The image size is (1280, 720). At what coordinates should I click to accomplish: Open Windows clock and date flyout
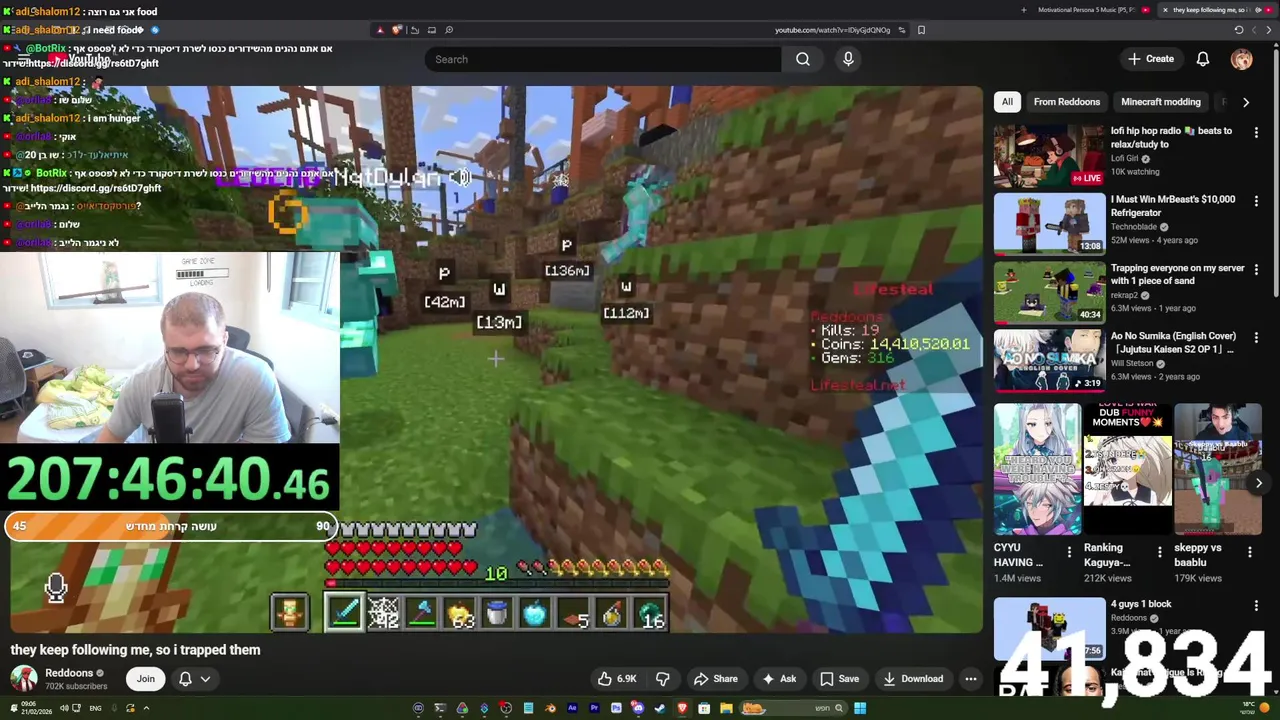pyautogui.click(x=37, y=708)
